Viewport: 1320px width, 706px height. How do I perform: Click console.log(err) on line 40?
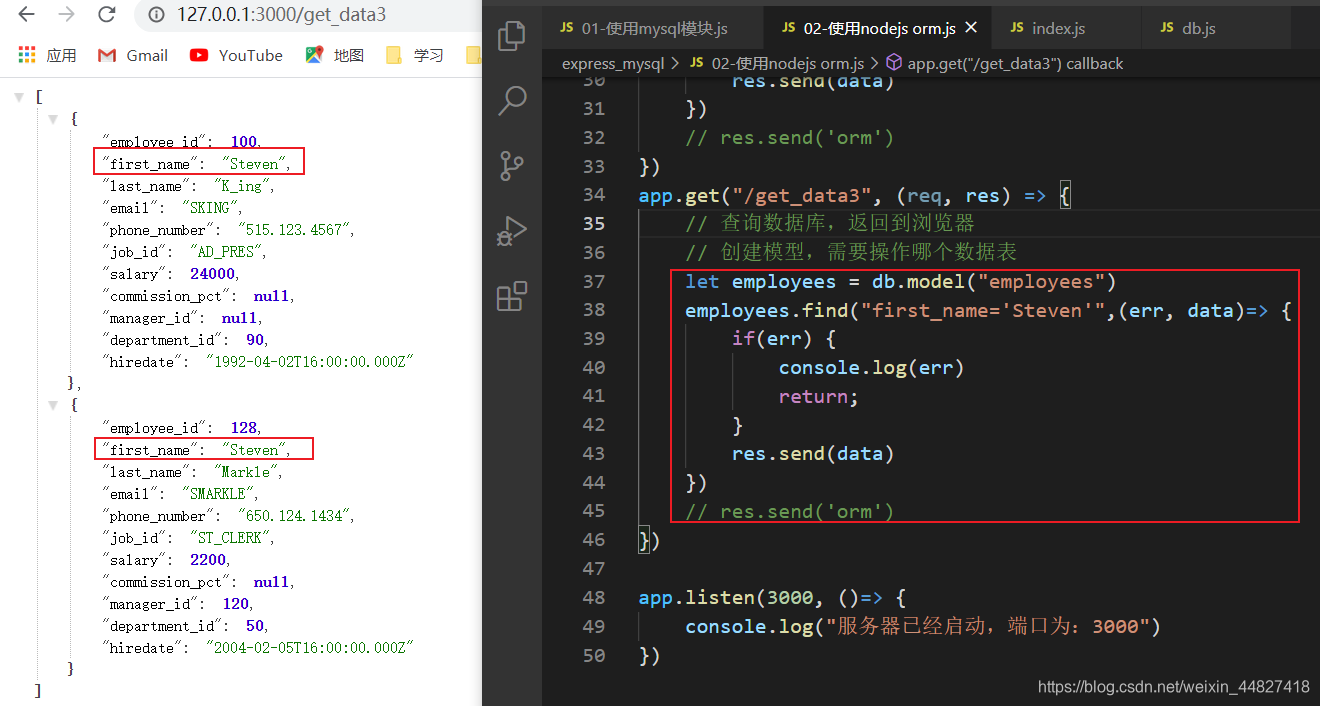(871, 368)
